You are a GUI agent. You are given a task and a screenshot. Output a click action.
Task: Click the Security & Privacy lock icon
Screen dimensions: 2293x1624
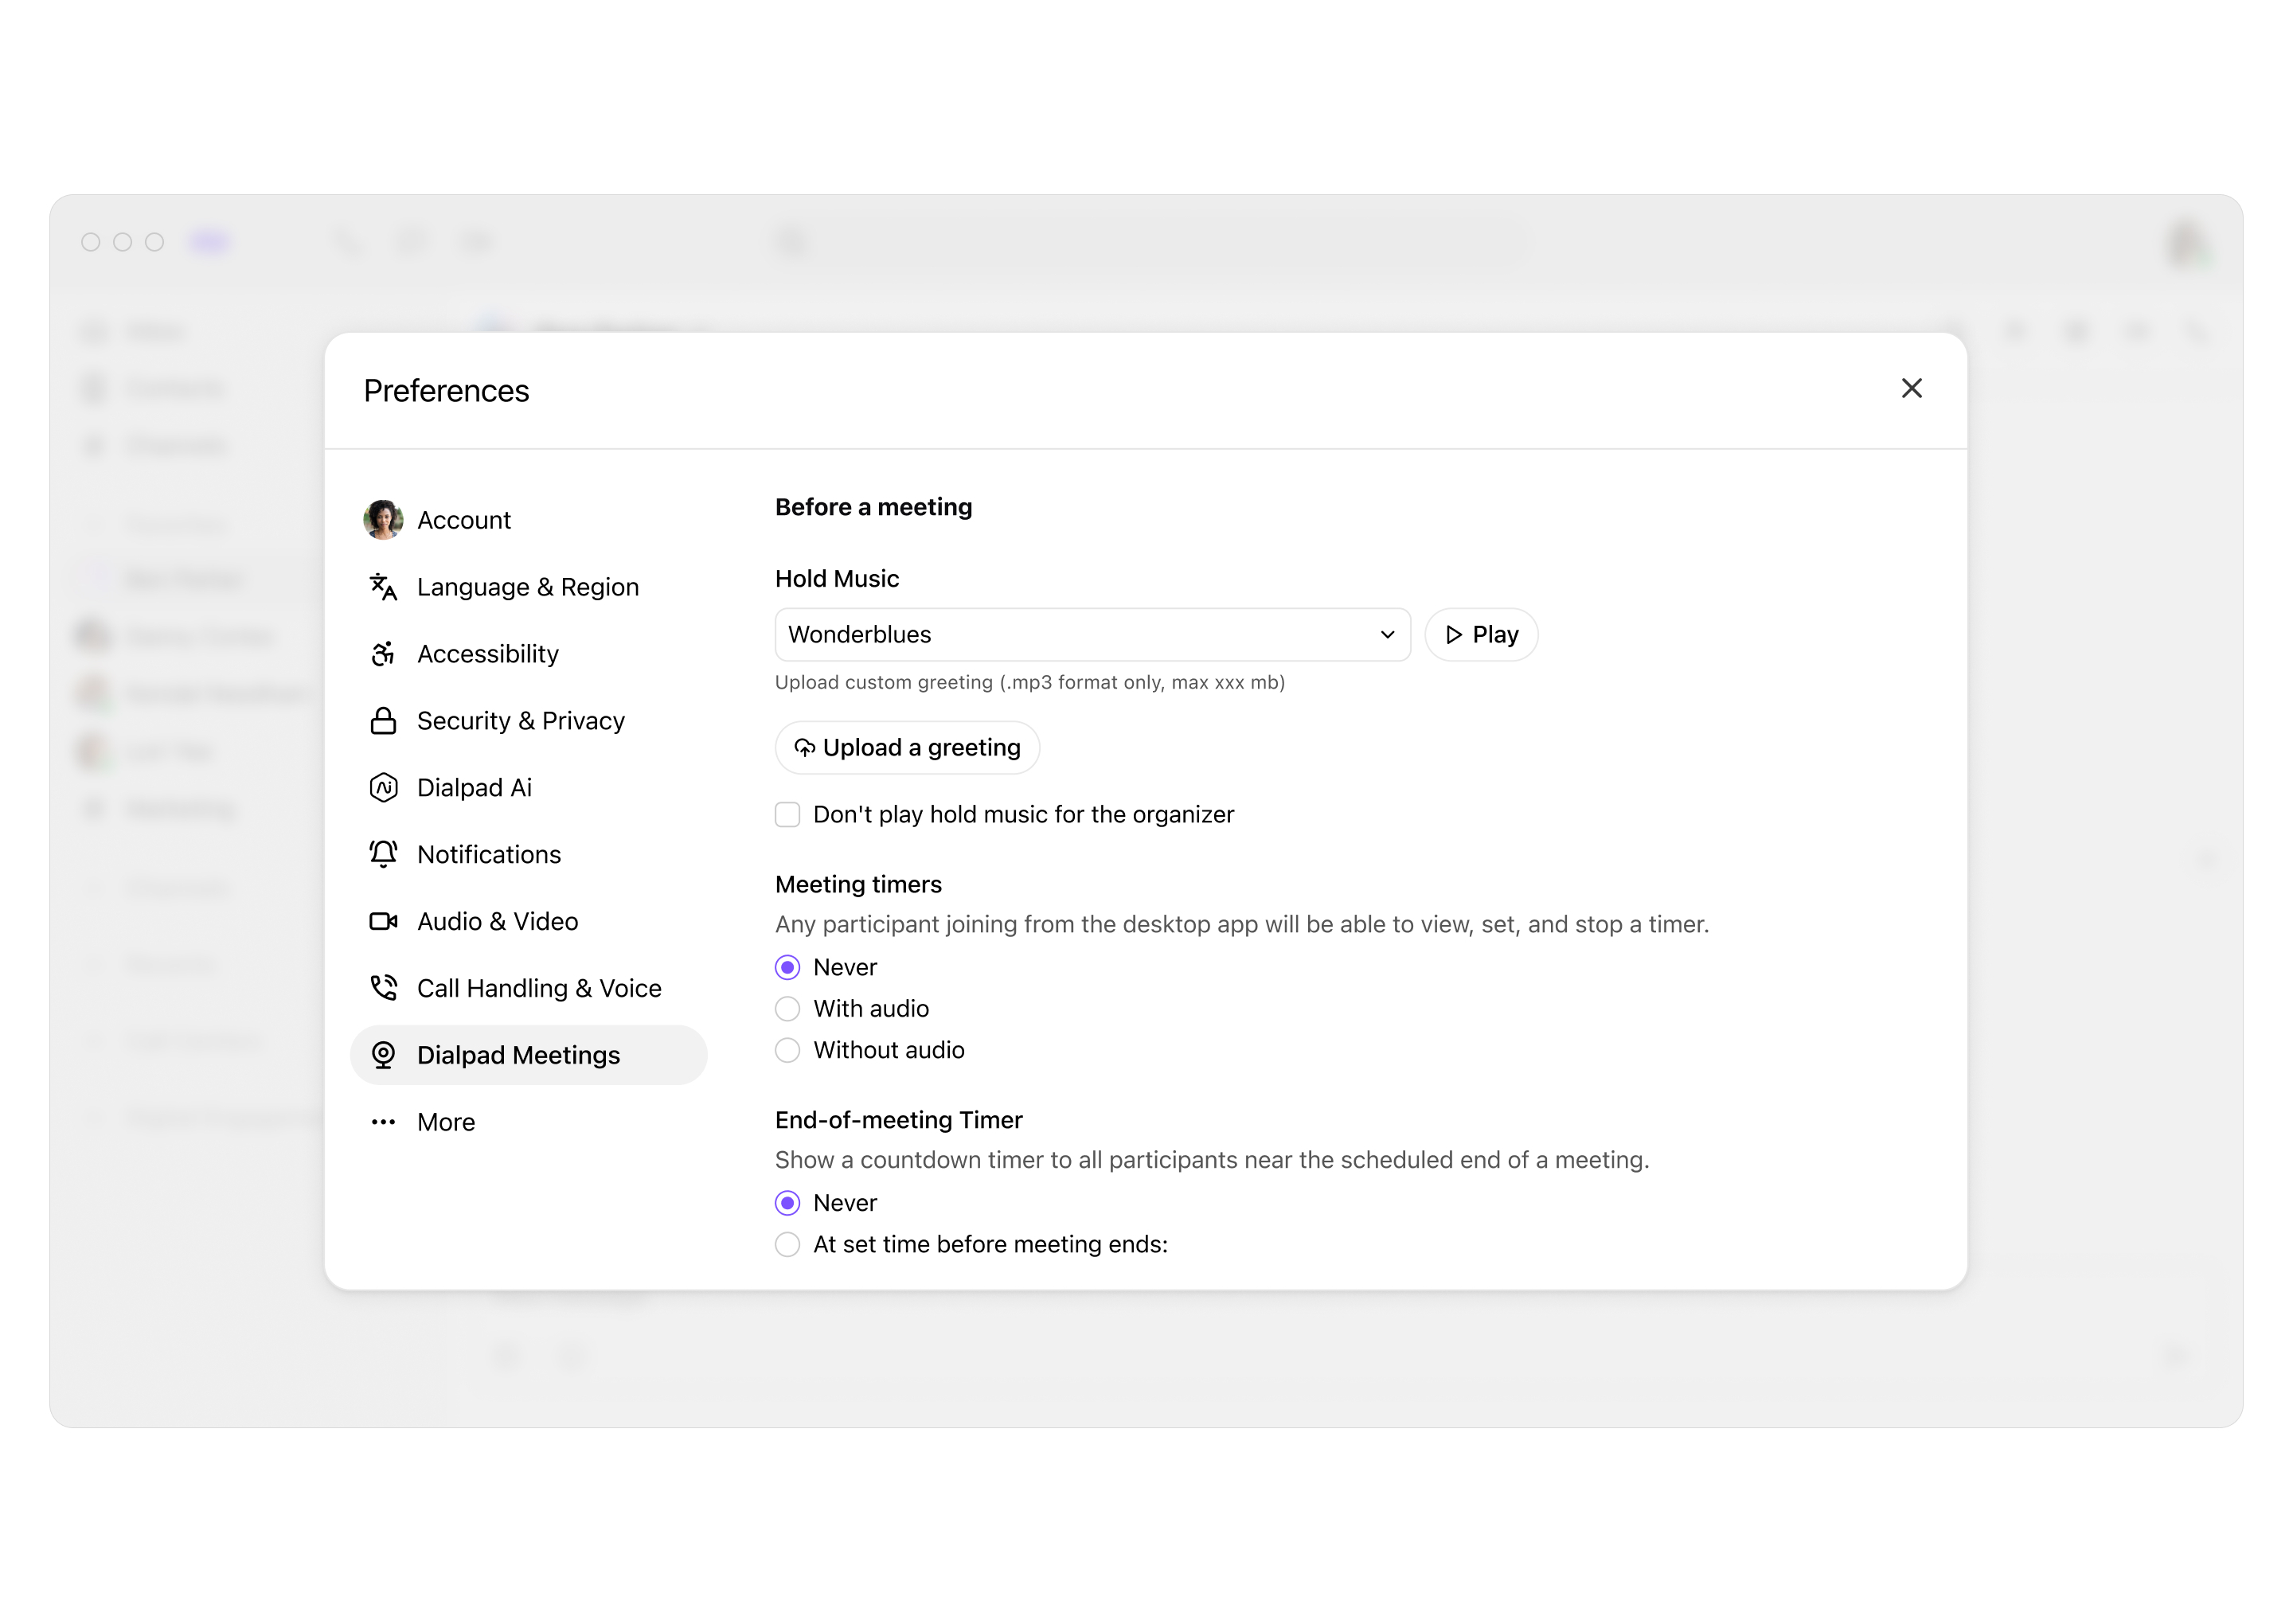pos(383,721)
